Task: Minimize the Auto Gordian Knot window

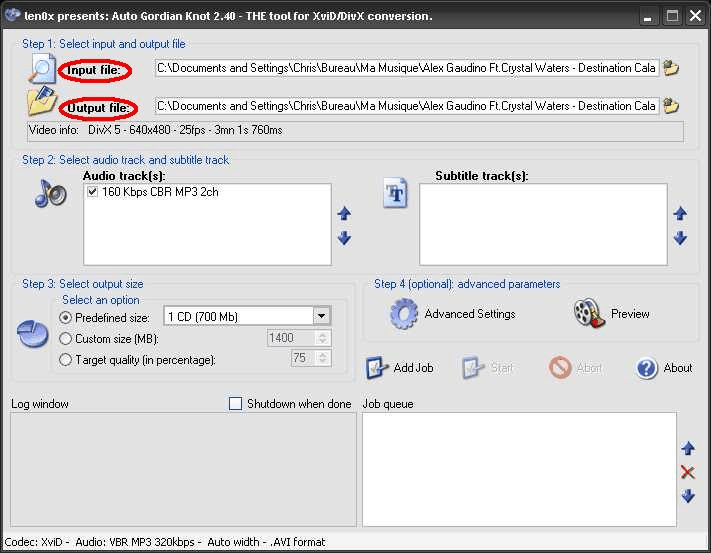Action: click(648, 16)
